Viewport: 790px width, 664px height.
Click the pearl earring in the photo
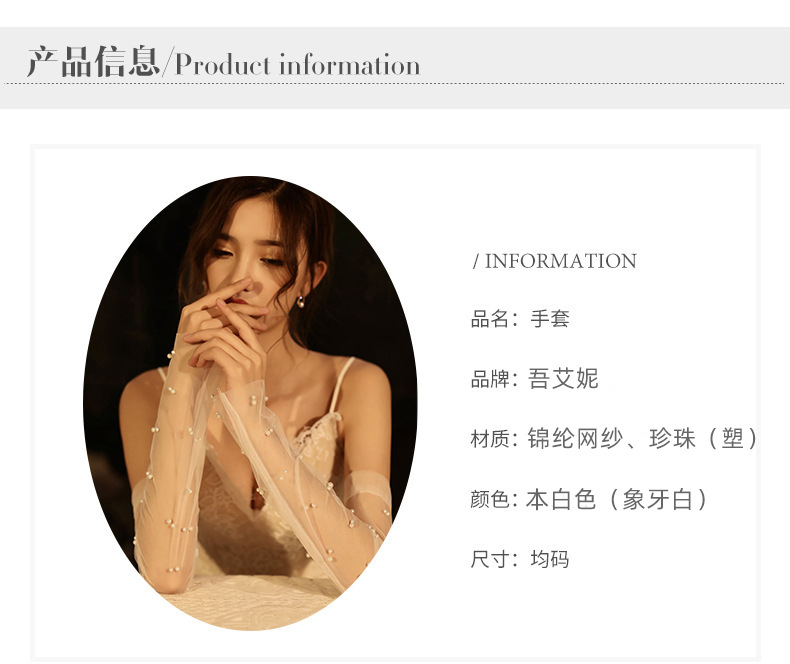coord(300,302)
